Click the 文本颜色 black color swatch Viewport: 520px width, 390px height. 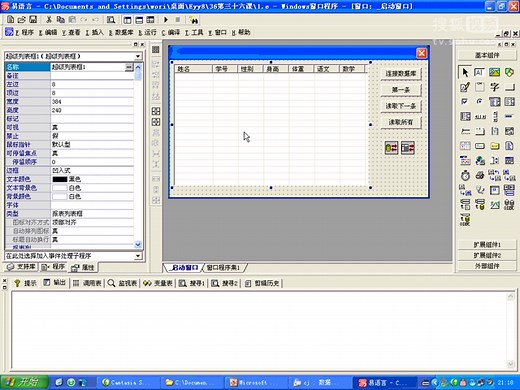click(x=60, y=179)
